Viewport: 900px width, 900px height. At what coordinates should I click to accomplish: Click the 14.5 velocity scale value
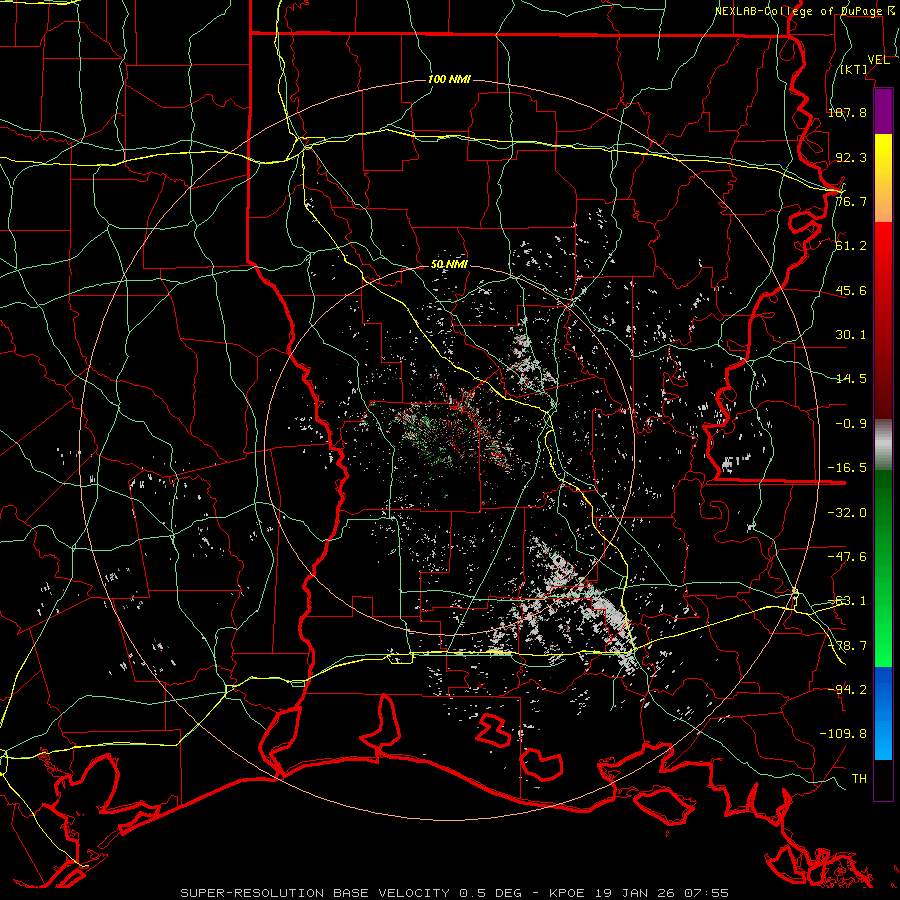pyautogui.click(x=851, y=379)
